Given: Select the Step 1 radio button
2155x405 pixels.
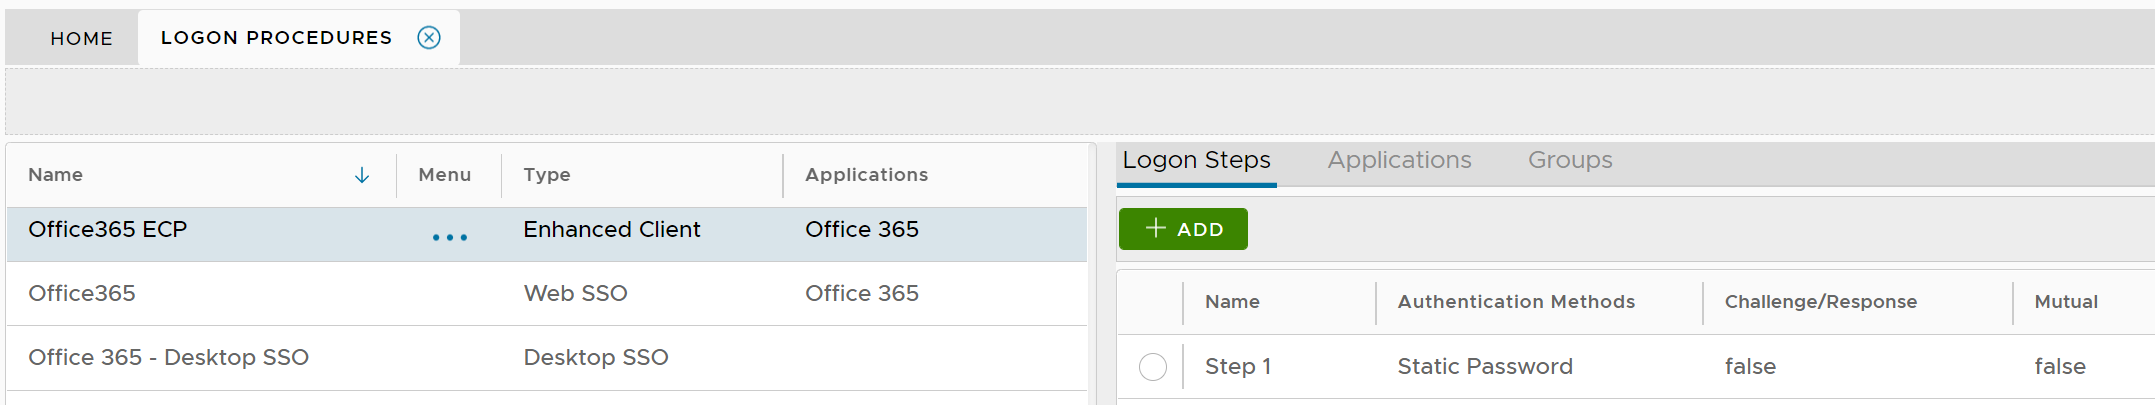Looking at the screenshot, I should pyautogui.click(x=1153, y=367).
